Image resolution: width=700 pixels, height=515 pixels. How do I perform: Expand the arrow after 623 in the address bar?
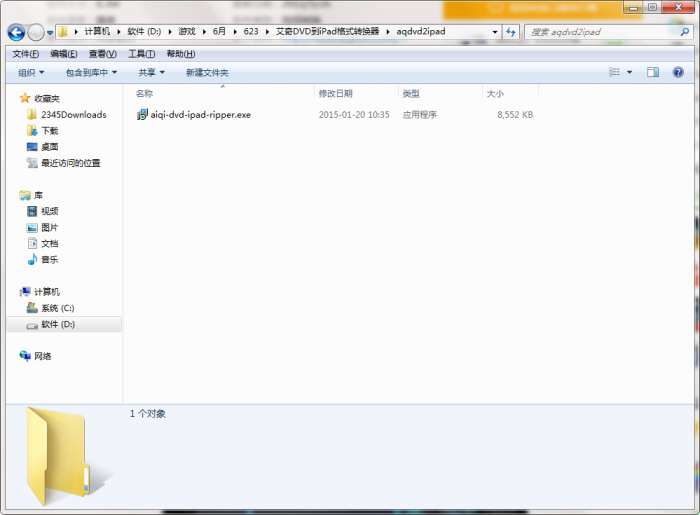pyautogui.click(x=267, y=32)
